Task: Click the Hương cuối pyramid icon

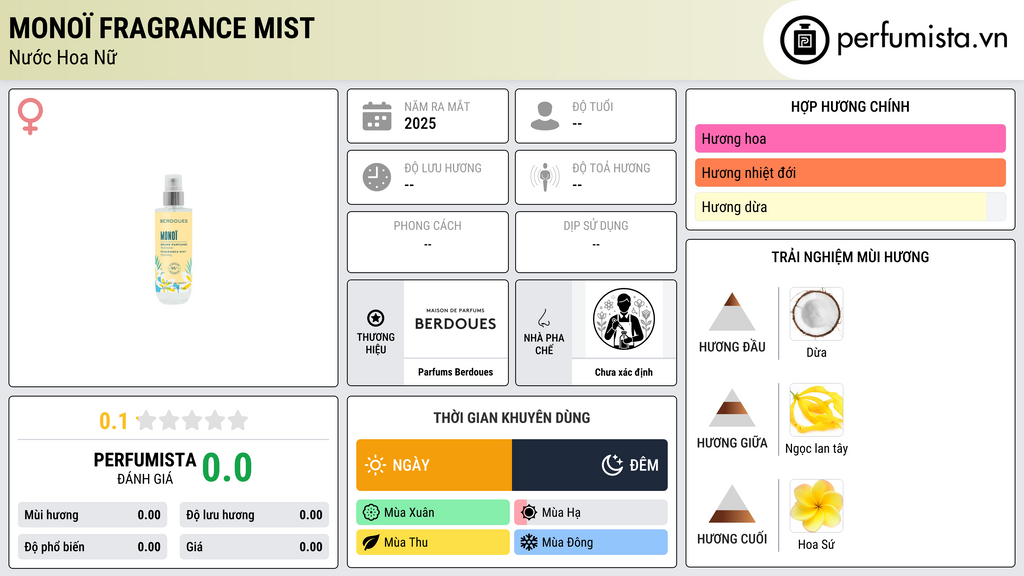Action: click(x=732, y=504)
